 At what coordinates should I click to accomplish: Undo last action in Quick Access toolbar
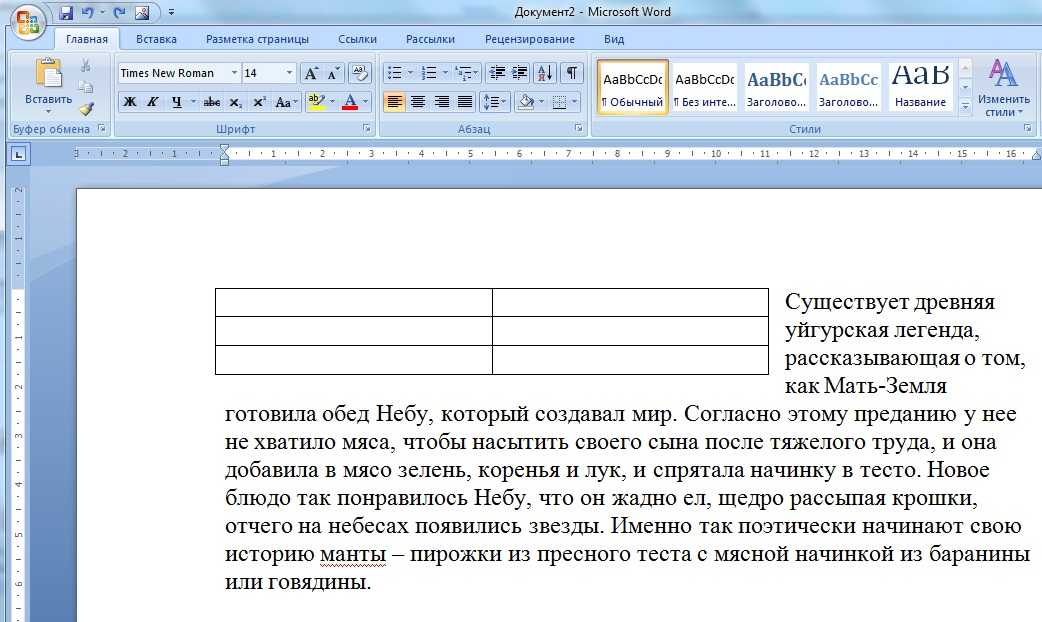(87, 13)
